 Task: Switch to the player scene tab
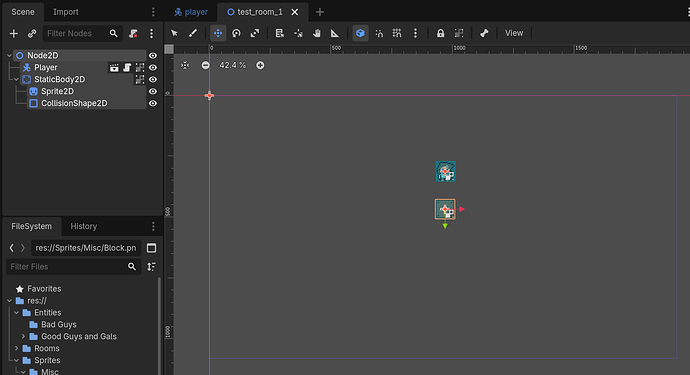click(x=191, y=12)
